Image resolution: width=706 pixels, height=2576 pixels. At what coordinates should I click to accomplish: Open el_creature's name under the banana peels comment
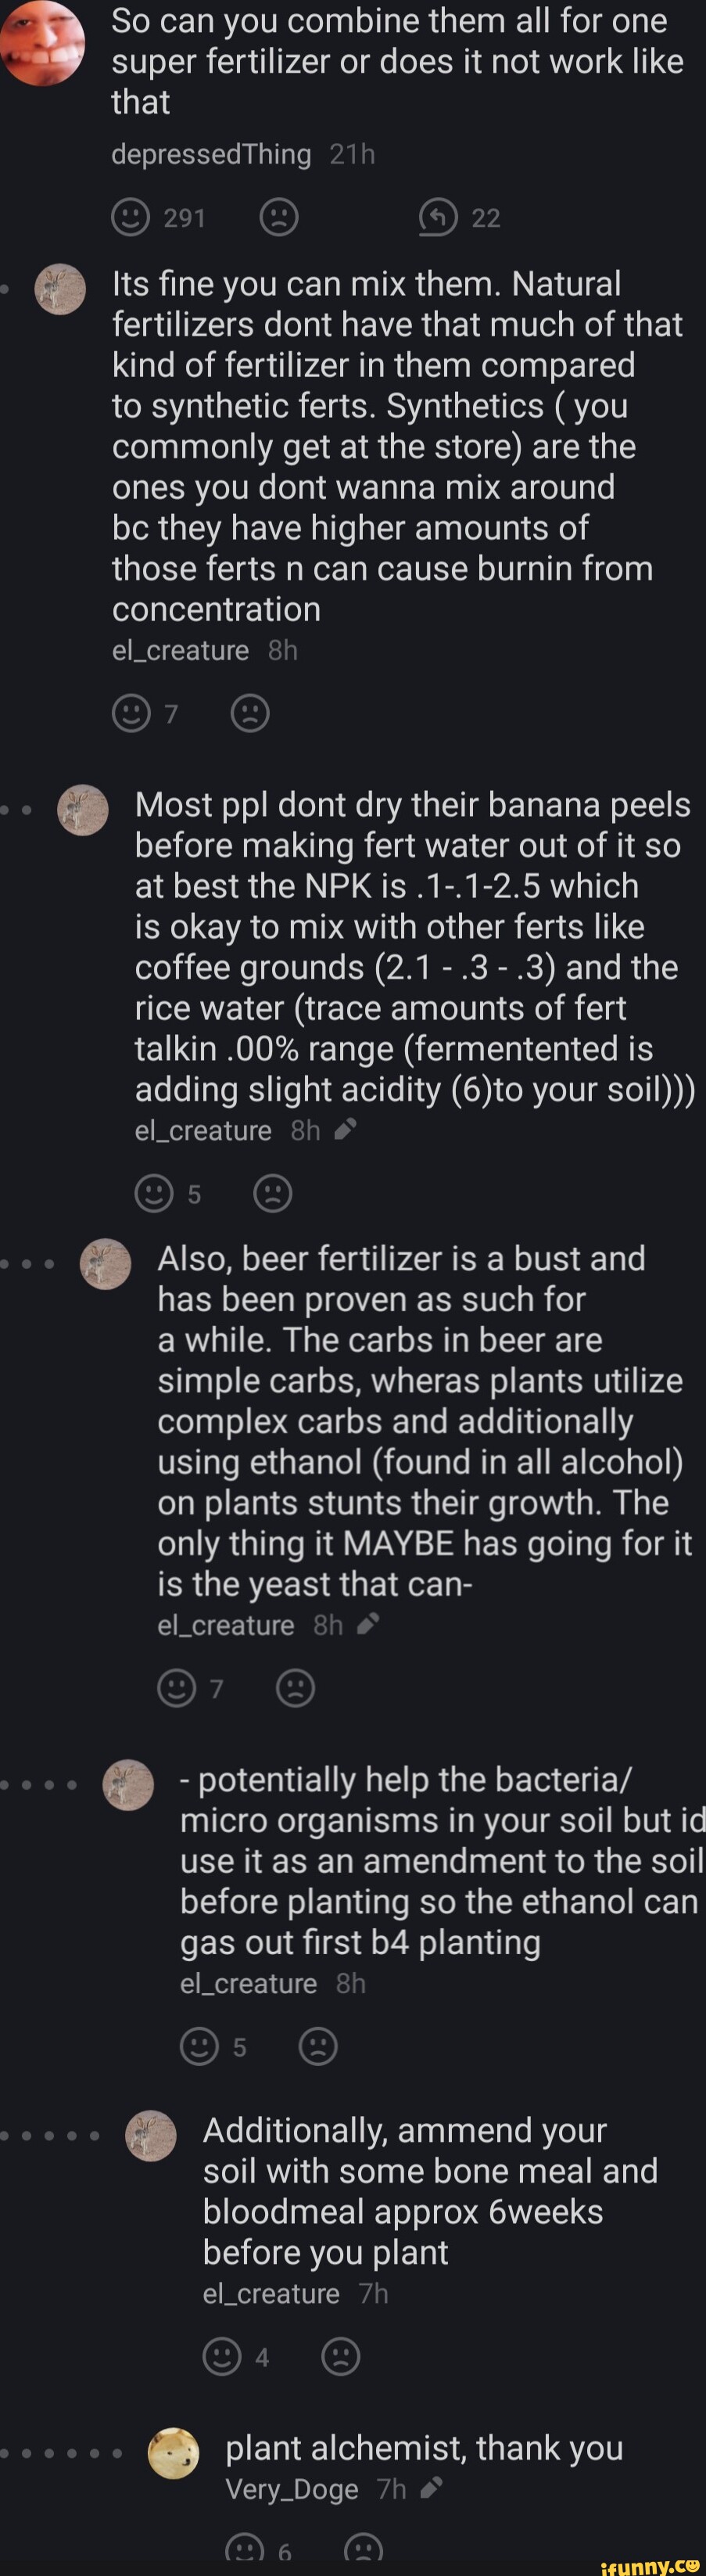tap(203, 1131)
